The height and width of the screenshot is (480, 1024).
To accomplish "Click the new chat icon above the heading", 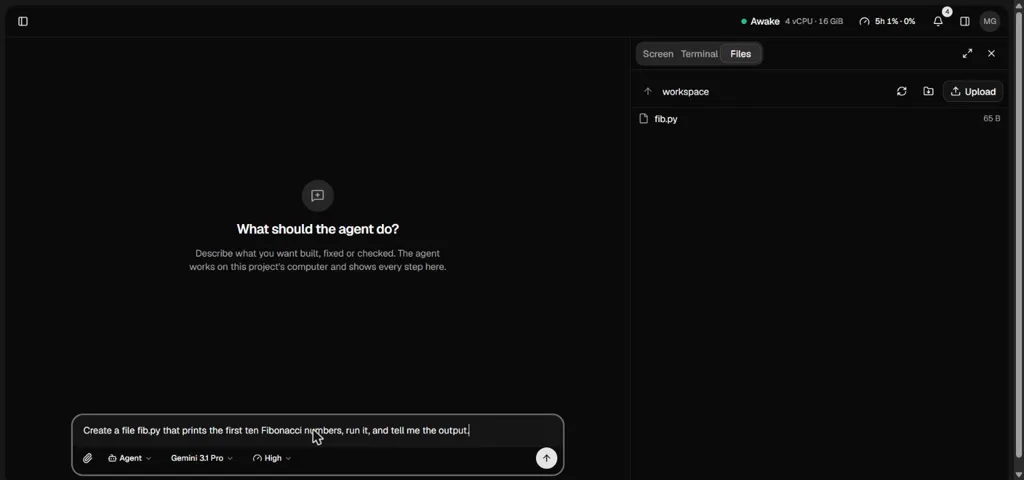I will 317,195.
